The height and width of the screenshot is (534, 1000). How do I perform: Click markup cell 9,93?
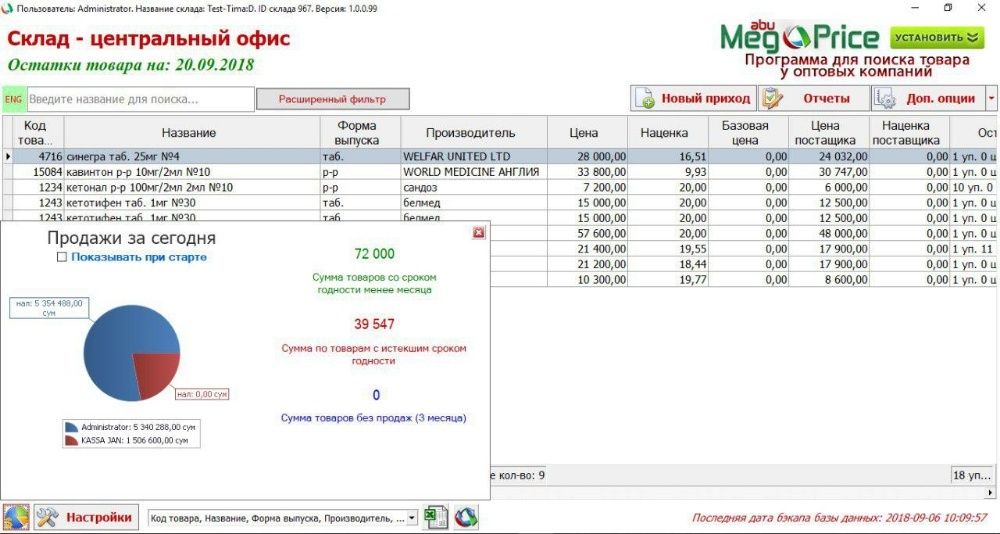pyautogui.click(x=668, y=172)
